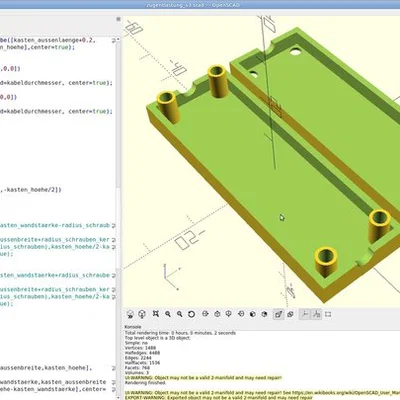Toggle Show Scale Markers button
This screenshot has width=400, height=400.
(x=317, y=314)
